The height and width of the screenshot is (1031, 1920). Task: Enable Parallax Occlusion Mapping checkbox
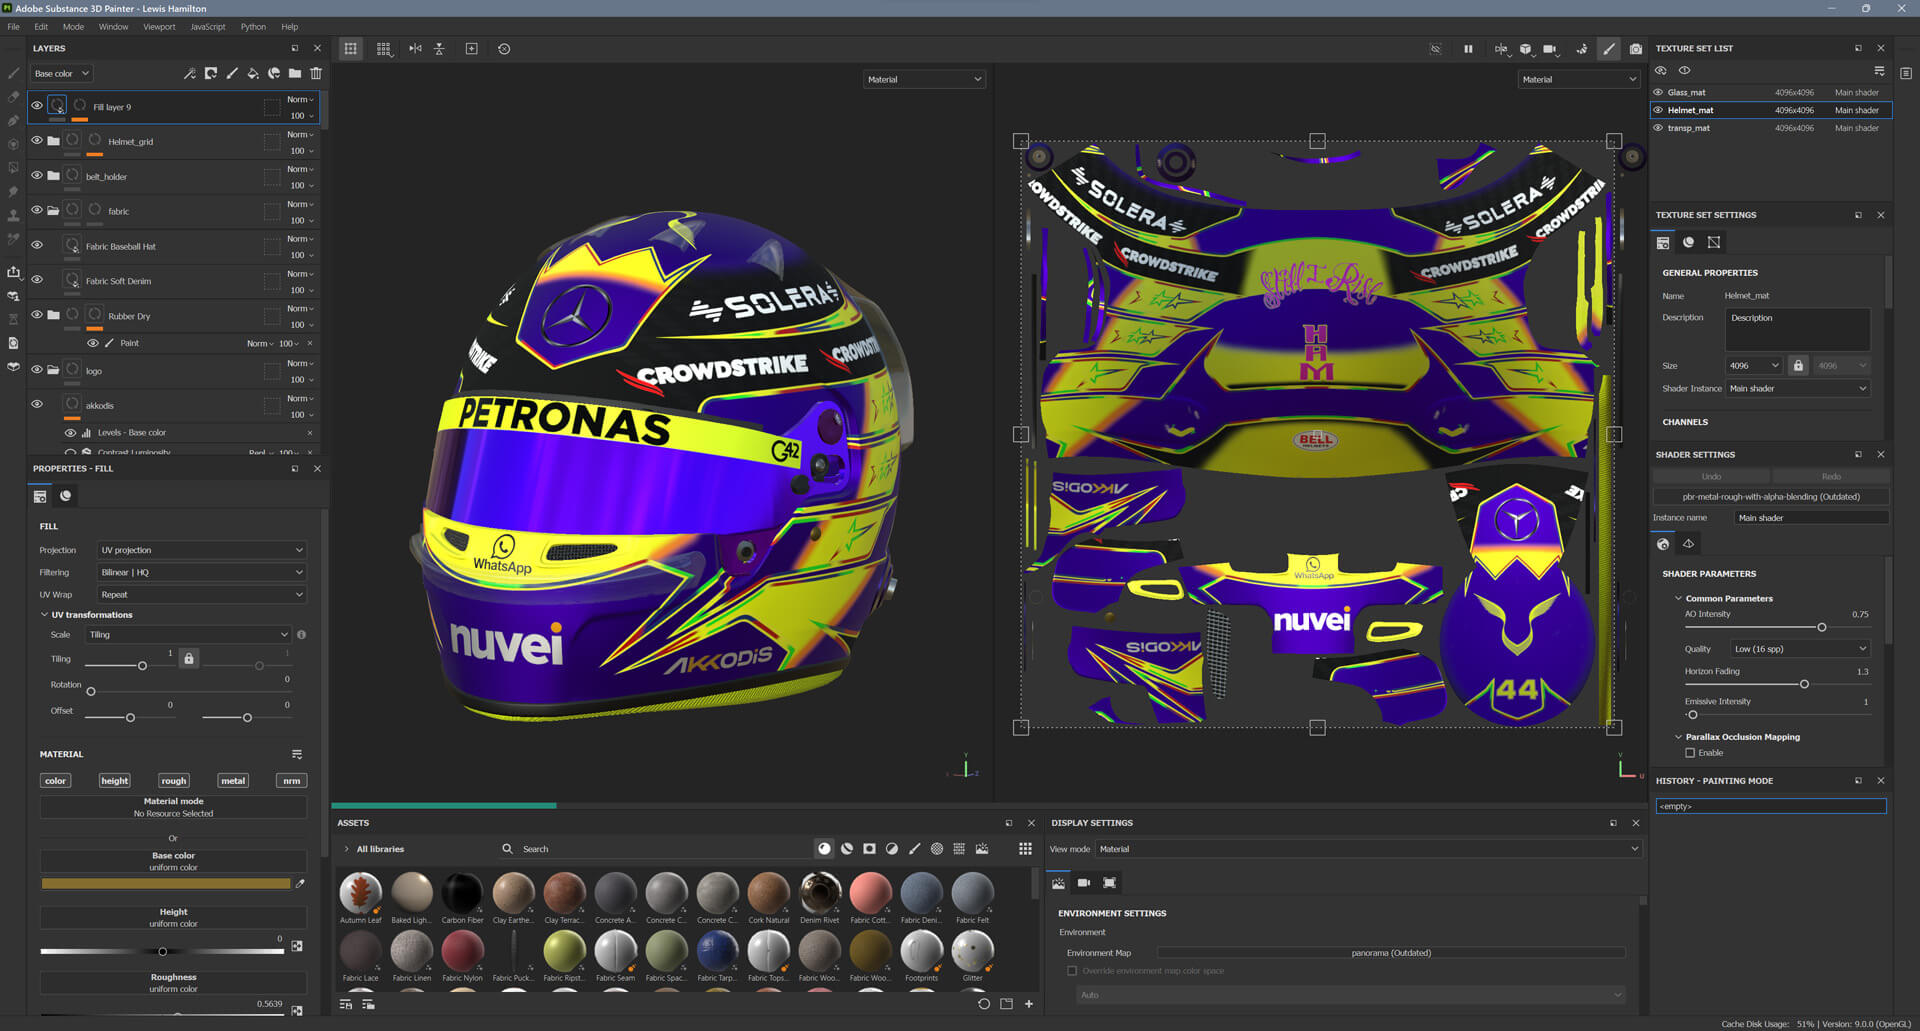coord(1690,752)
